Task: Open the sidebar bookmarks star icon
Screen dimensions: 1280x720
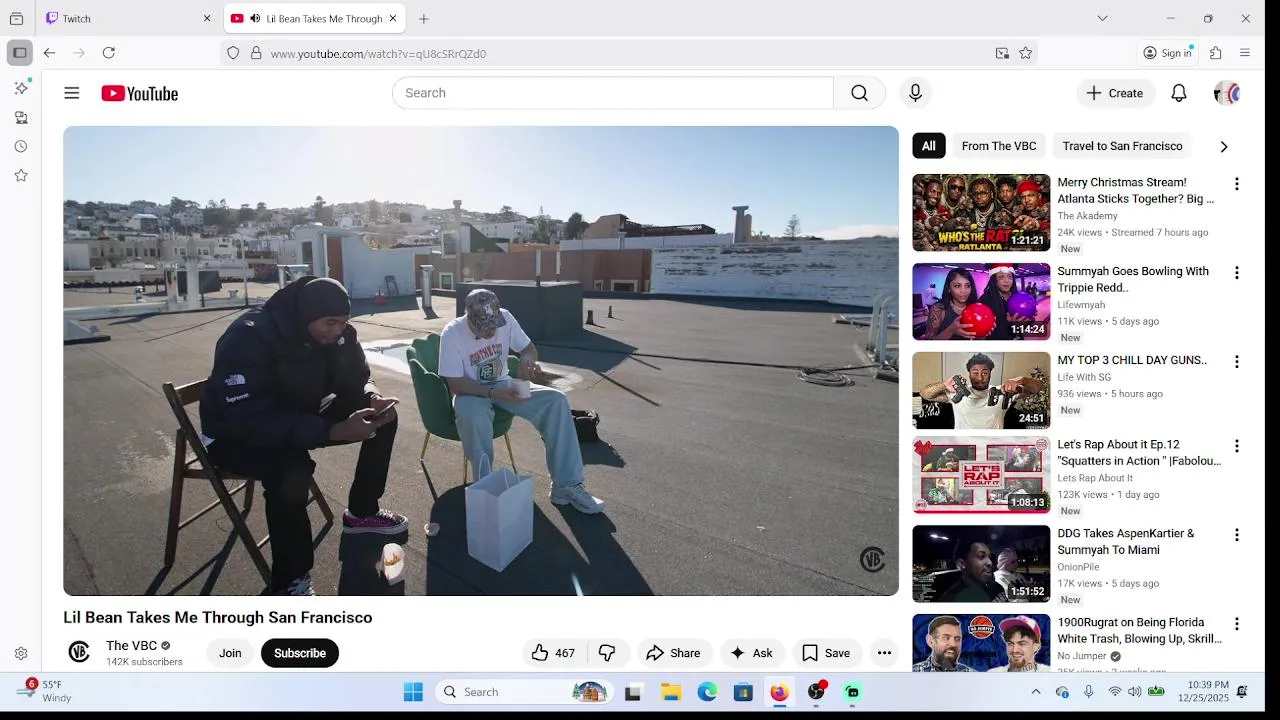Action: 20,175
